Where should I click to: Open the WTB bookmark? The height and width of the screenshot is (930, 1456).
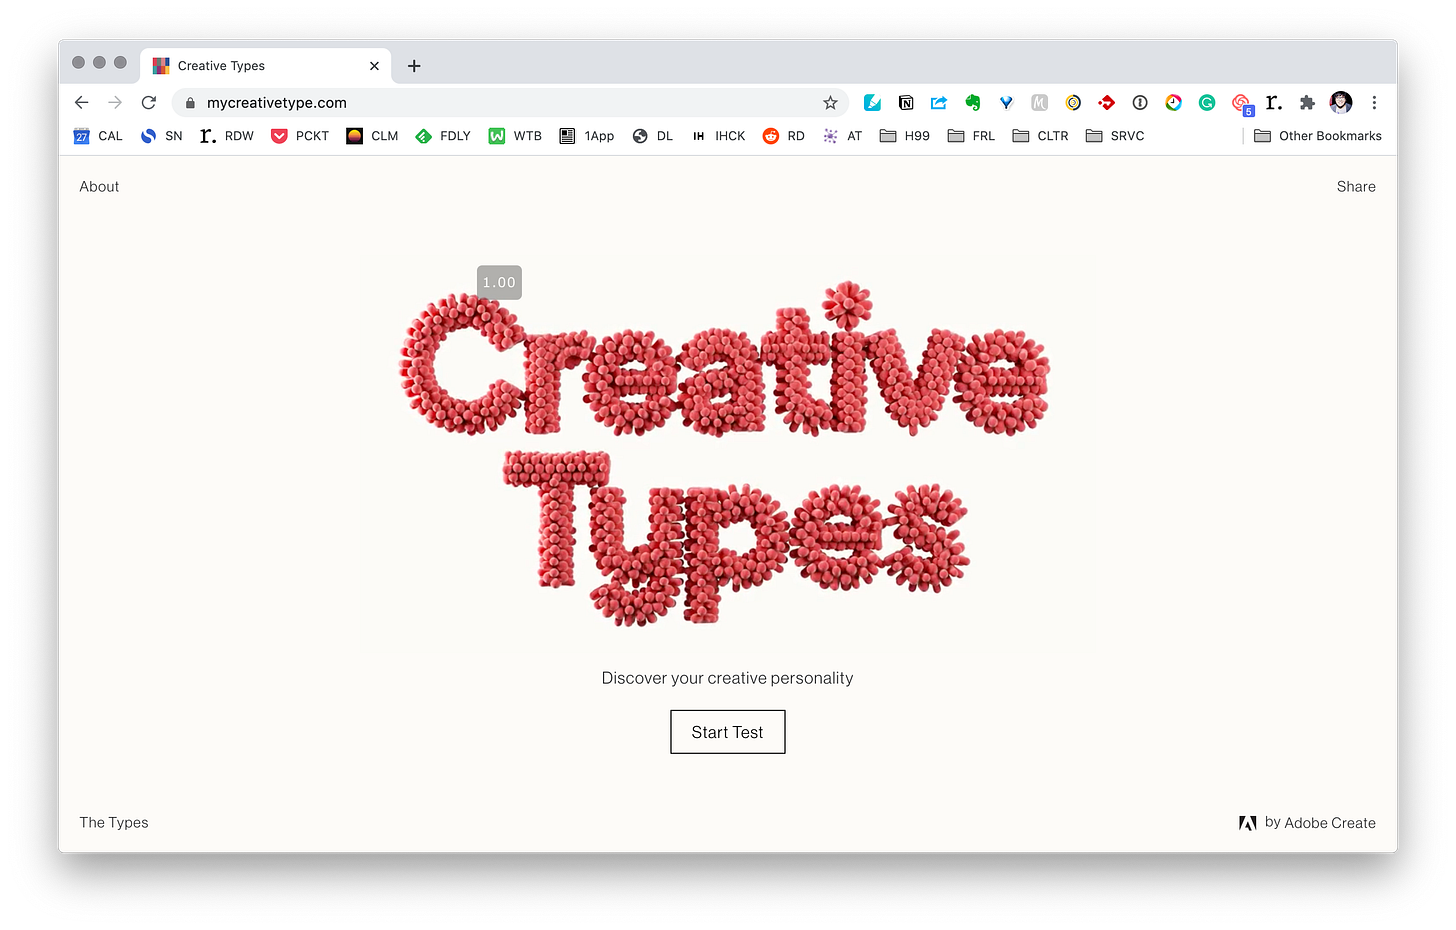click(515, 136)
